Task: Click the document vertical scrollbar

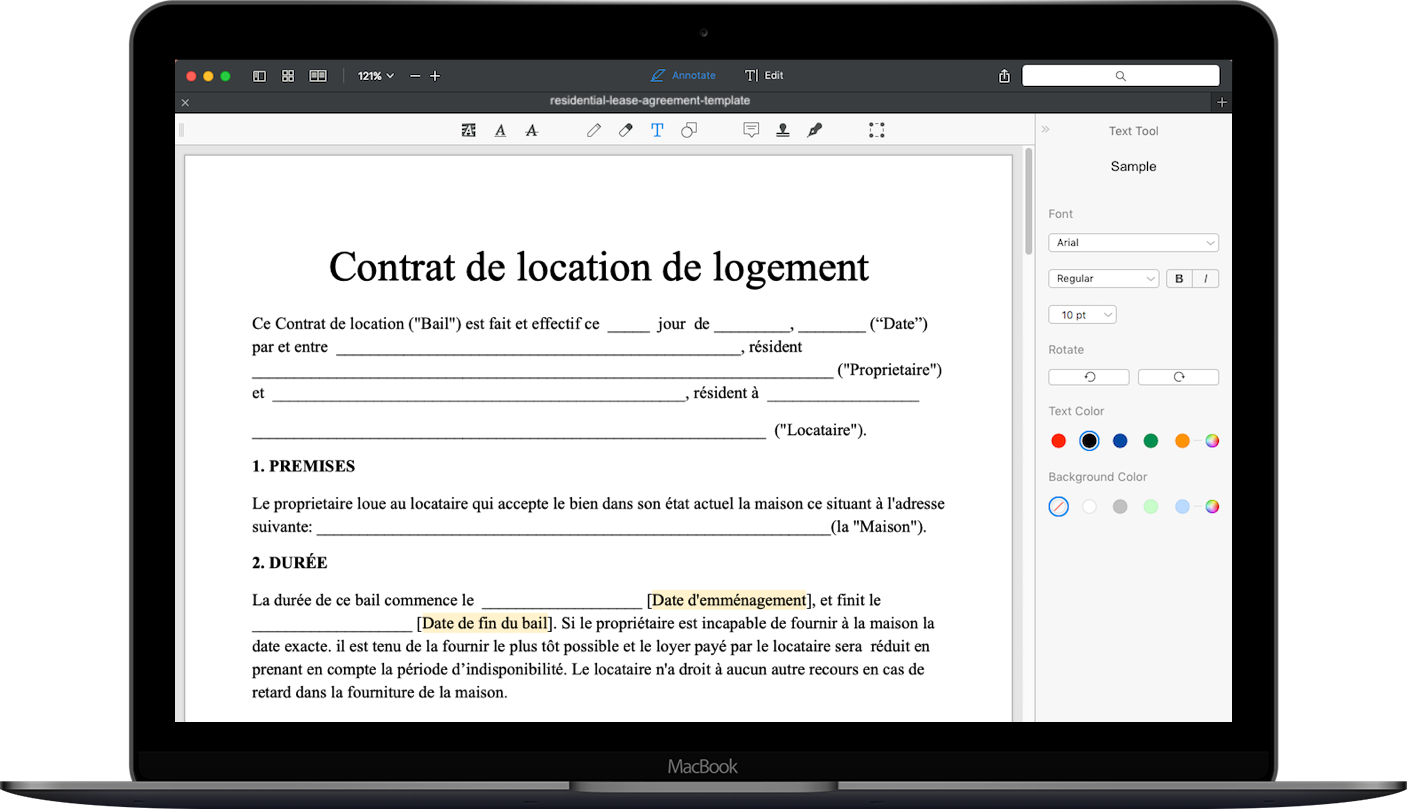Action: [x=1028, y=203]
